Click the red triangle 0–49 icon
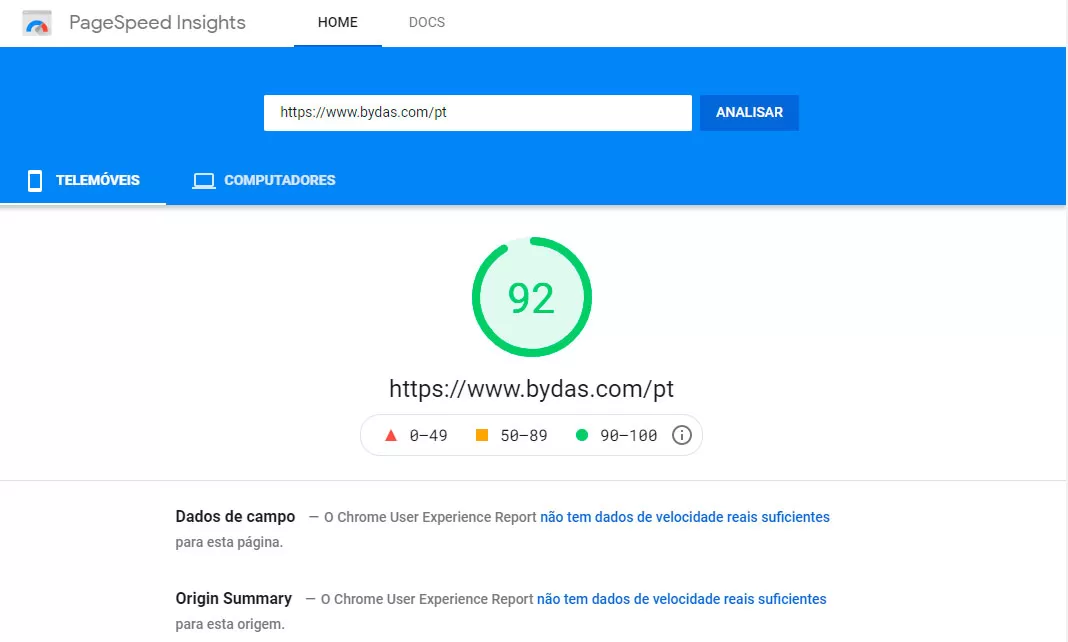1068x642 pixels. tap(390, 435)
